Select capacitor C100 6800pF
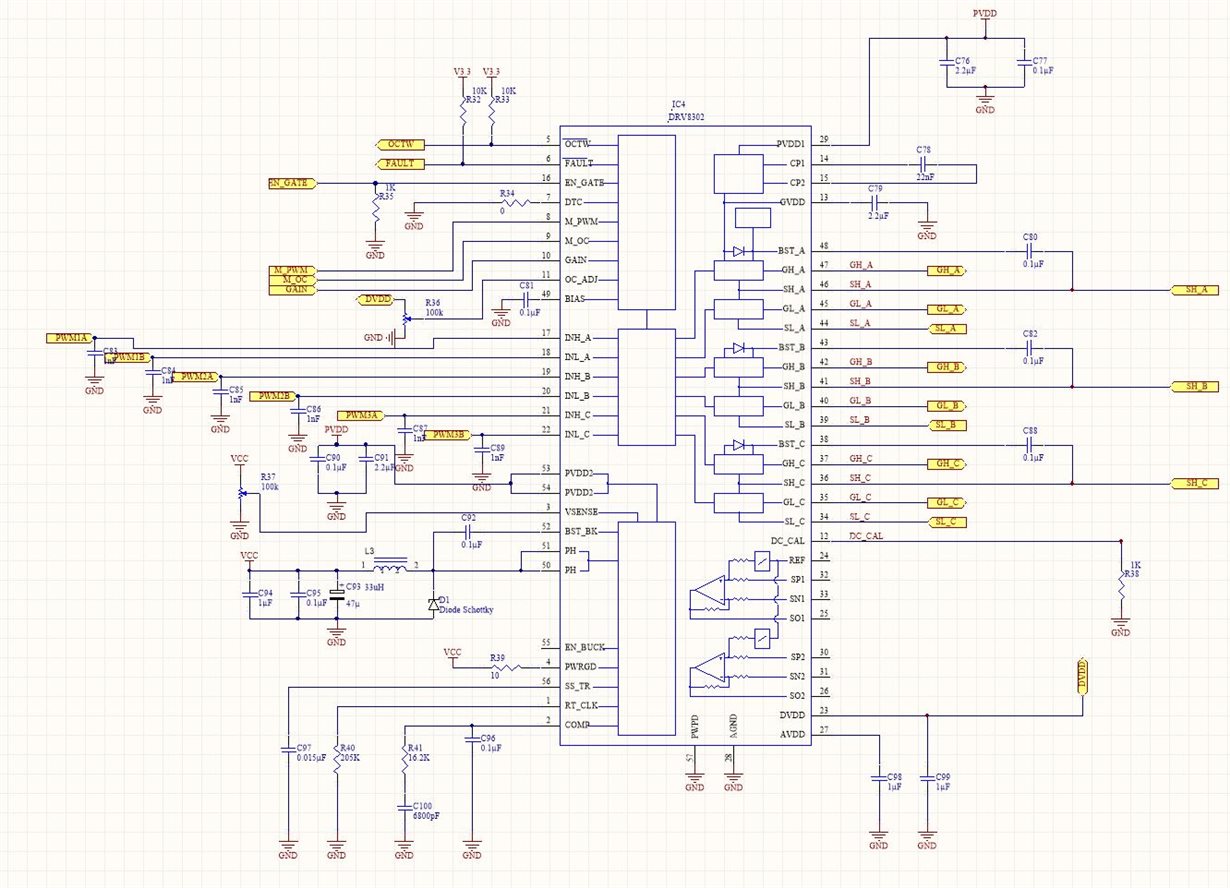The image size is (1230, 888). click(x=404, y=808)
